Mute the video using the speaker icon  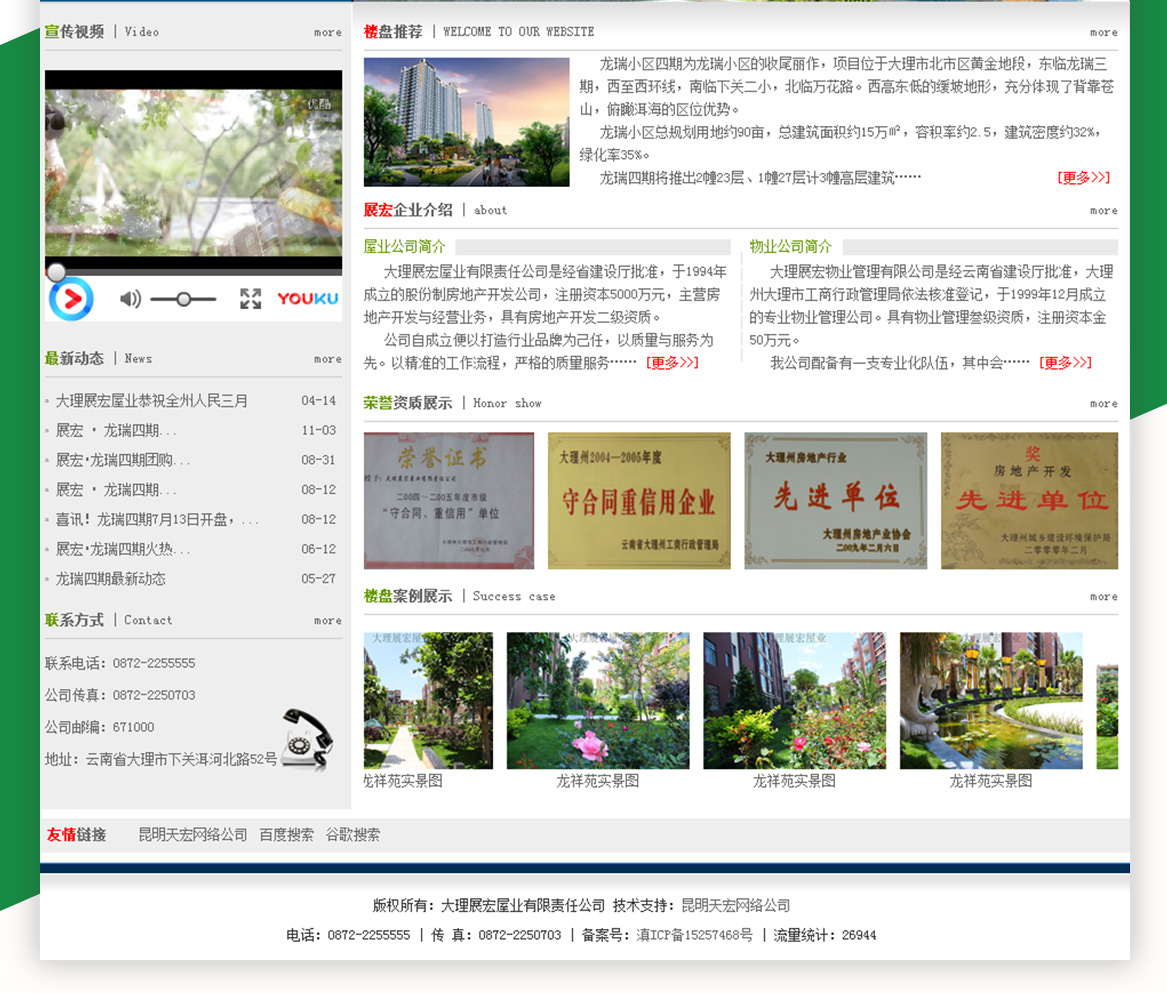tap(130, 299)
